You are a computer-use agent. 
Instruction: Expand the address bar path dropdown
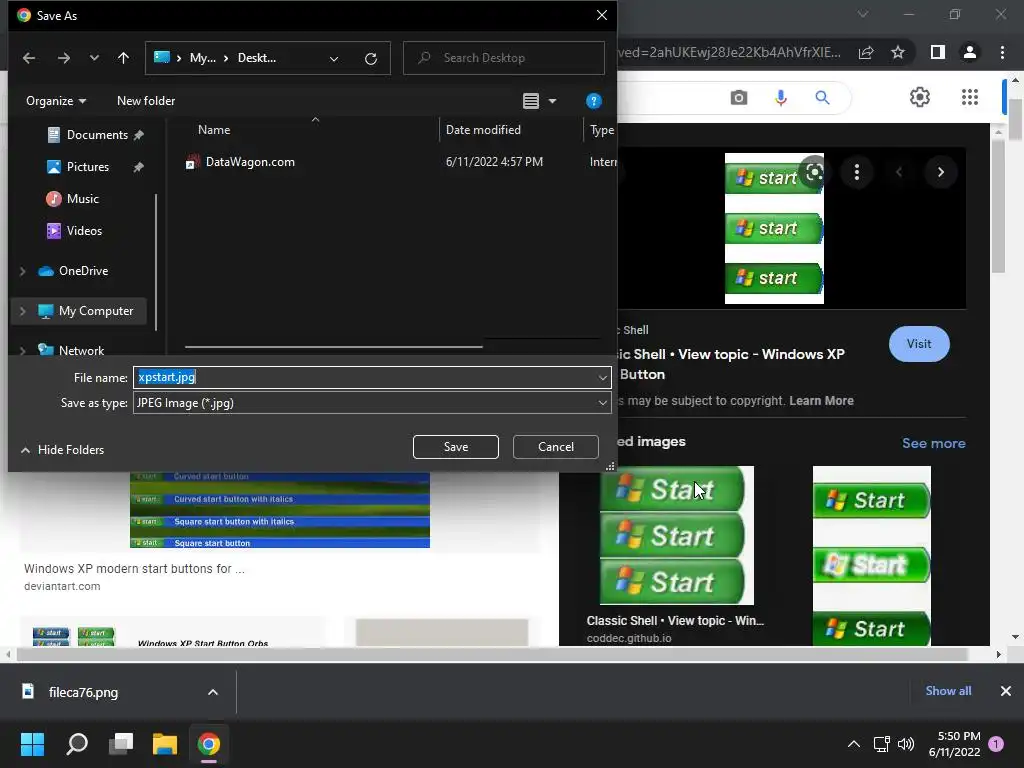pyautogui.click(x=334, y=58)
